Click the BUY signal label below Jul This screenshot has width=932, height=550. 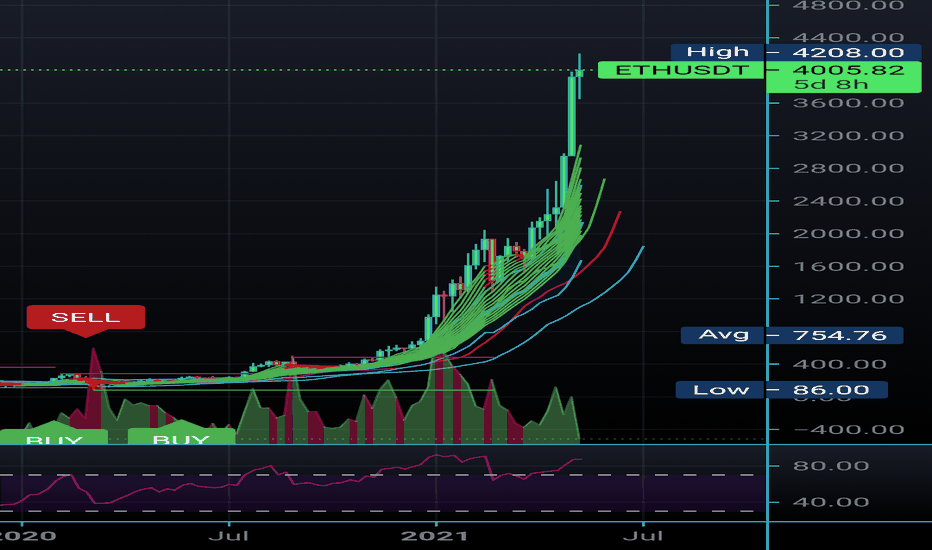[x=181, y=437]
